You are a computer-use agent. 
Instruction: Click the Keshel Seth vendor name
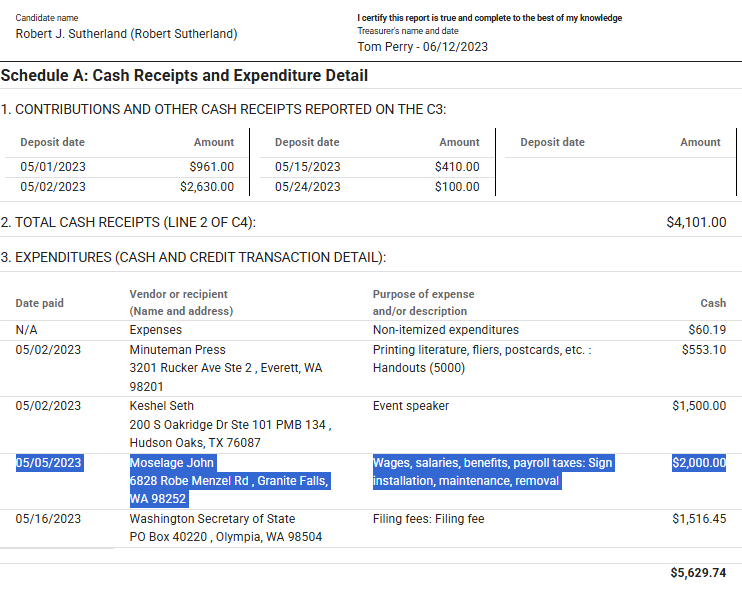162,406
